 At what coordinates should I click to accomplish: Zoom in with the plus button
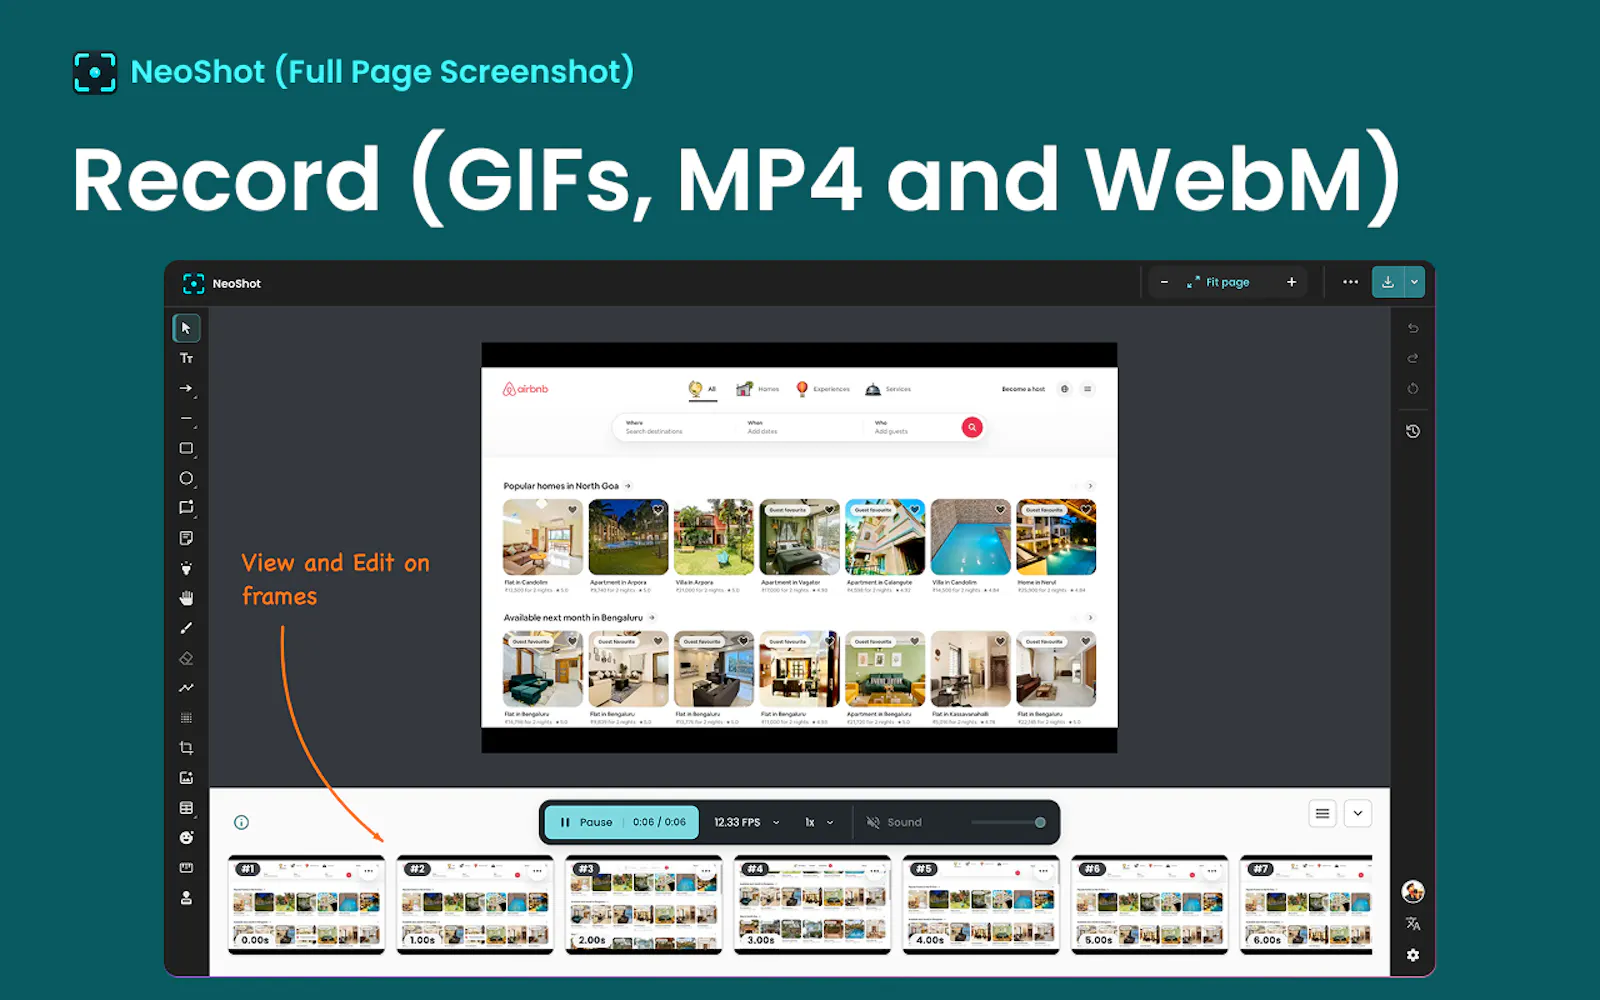click(1291, 282)
